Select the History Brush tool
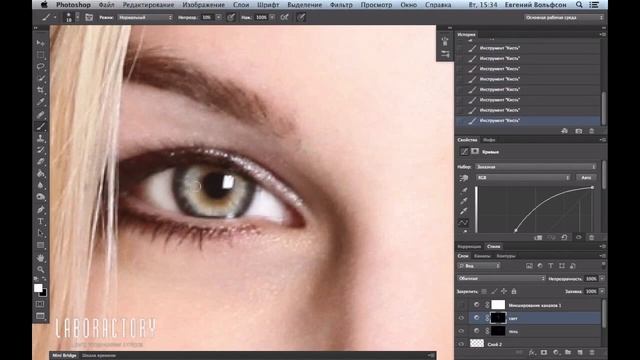Screen dimensions: 640x360 pos(40,150)
